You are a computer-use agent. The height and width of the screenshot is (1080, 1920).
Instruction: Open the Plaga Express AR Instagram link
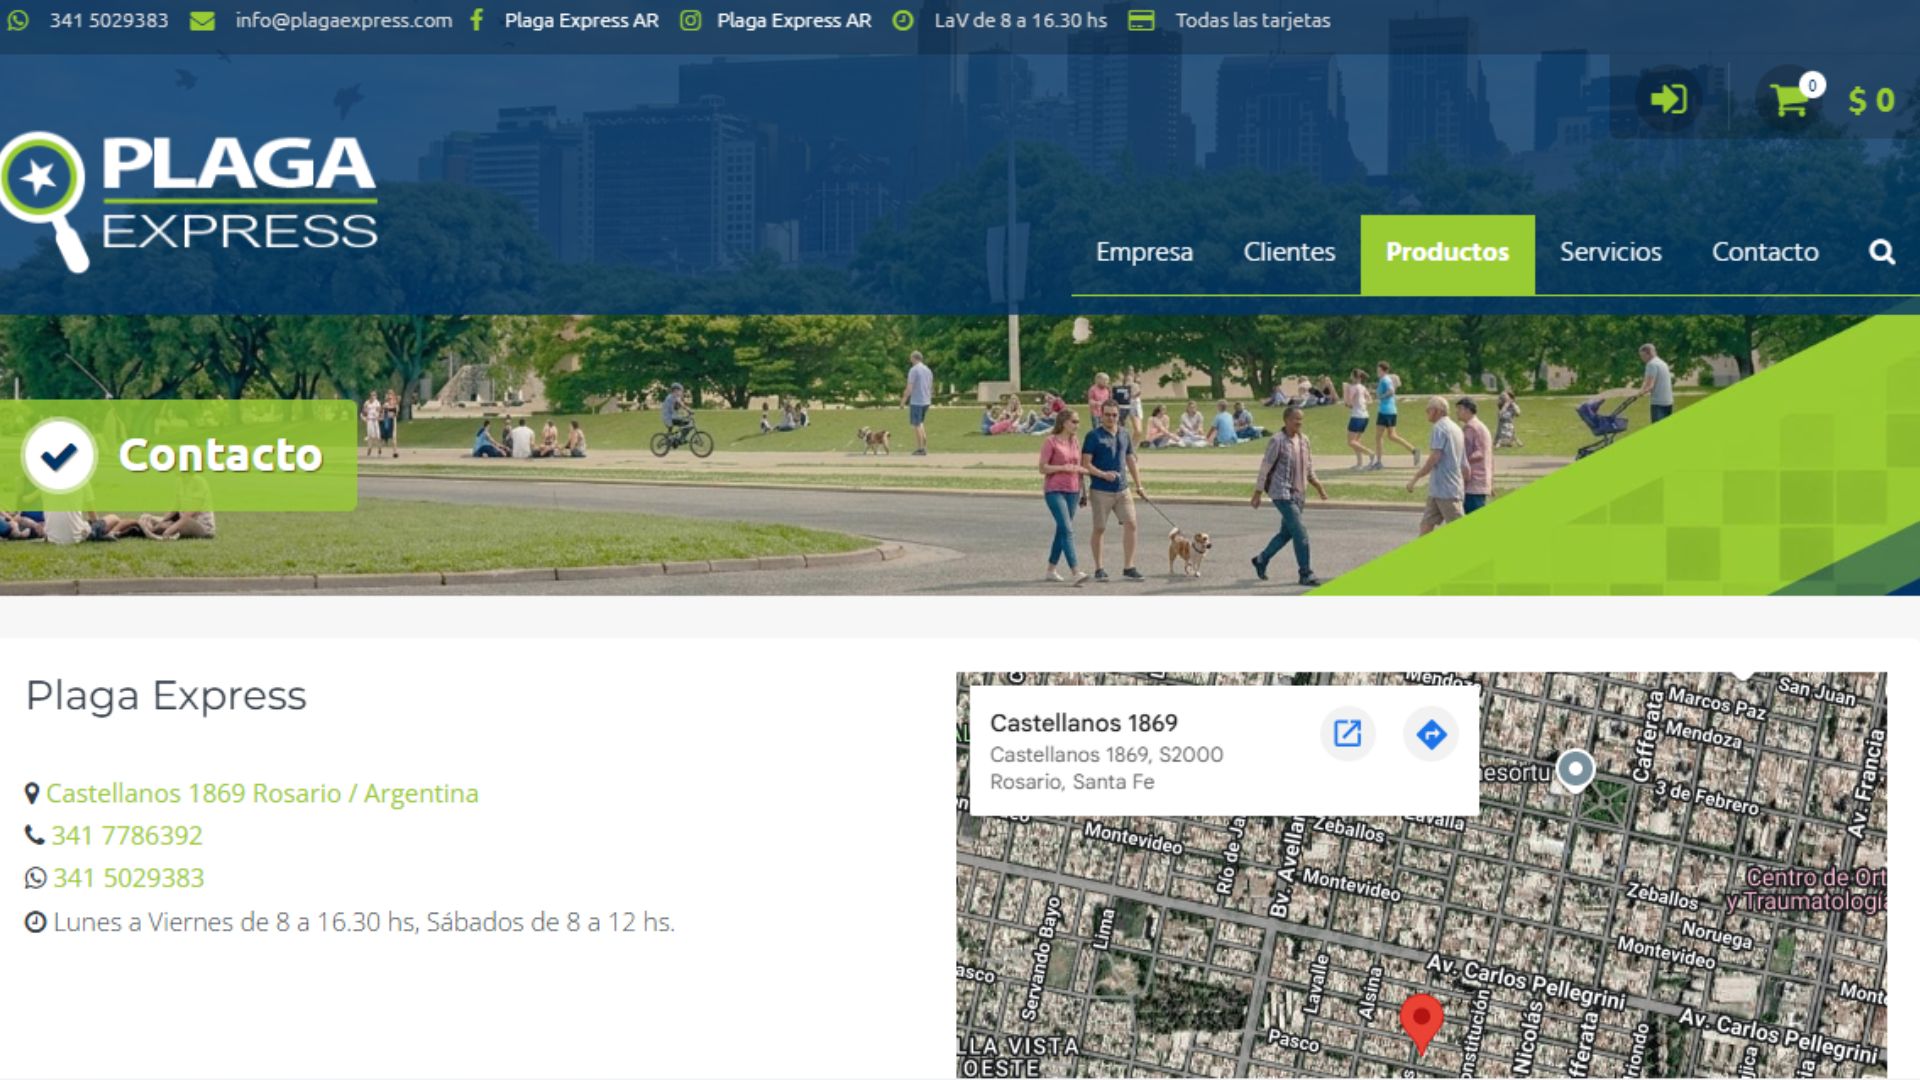click(794, 20)
